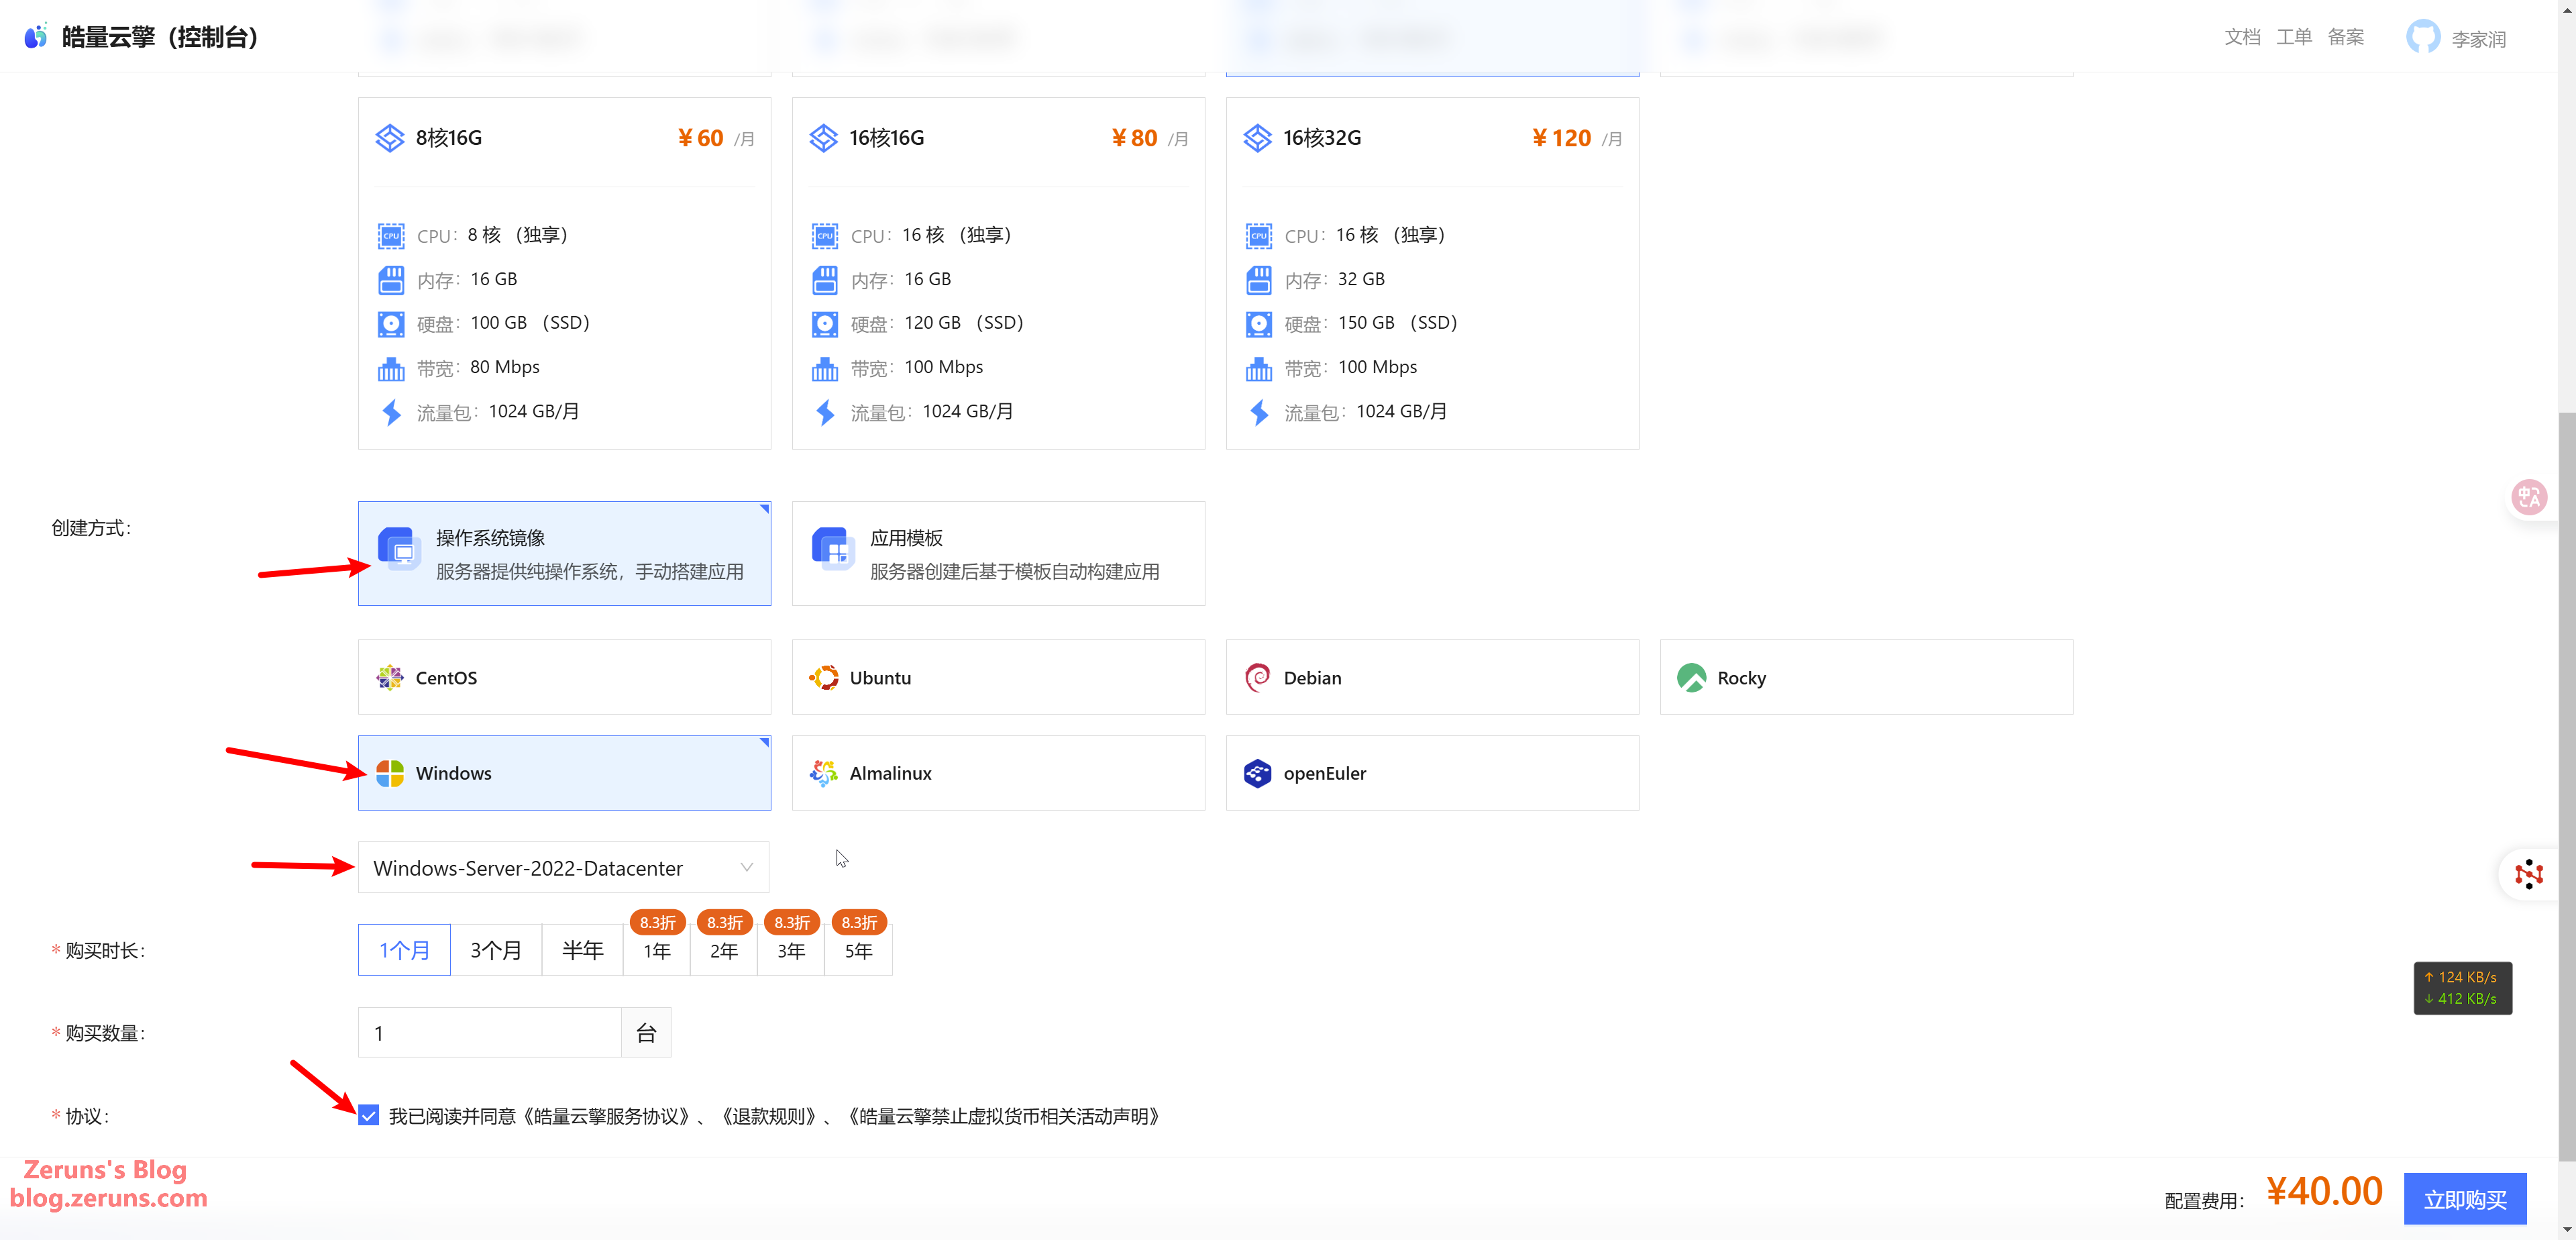Select the Ubuntu operating system icon
This screenshot has height=1240, width=2576.
pyautogui.click(x=823, y=677)
